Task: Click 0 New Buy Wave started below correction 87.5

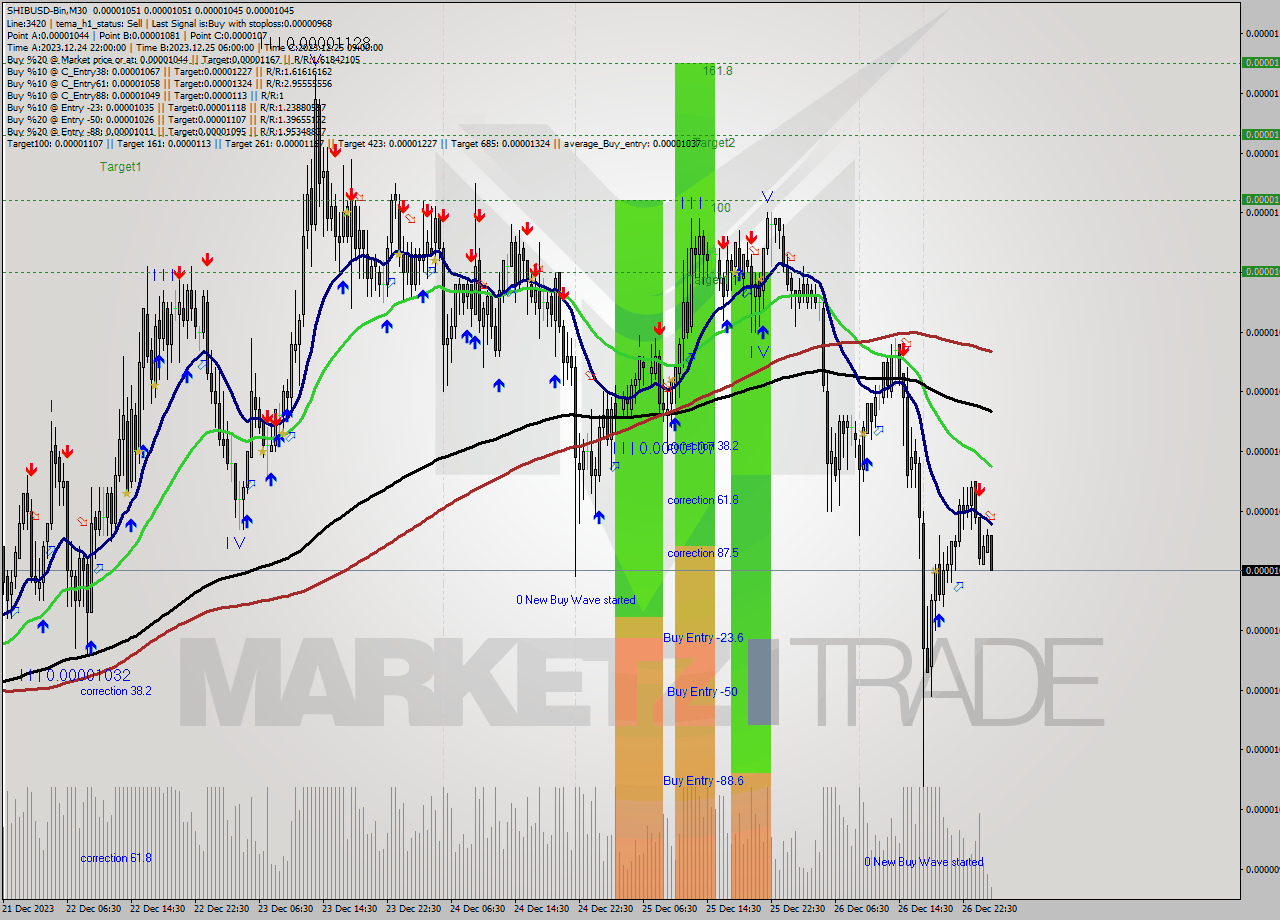Action: (x=575, y=600)
